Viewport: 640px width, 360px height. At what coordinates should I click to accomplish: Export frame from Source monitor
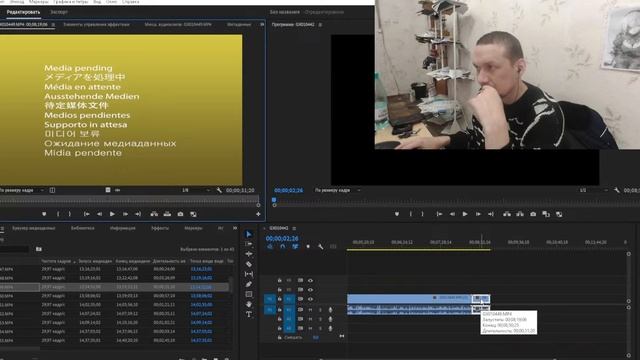tap(180, 214)
